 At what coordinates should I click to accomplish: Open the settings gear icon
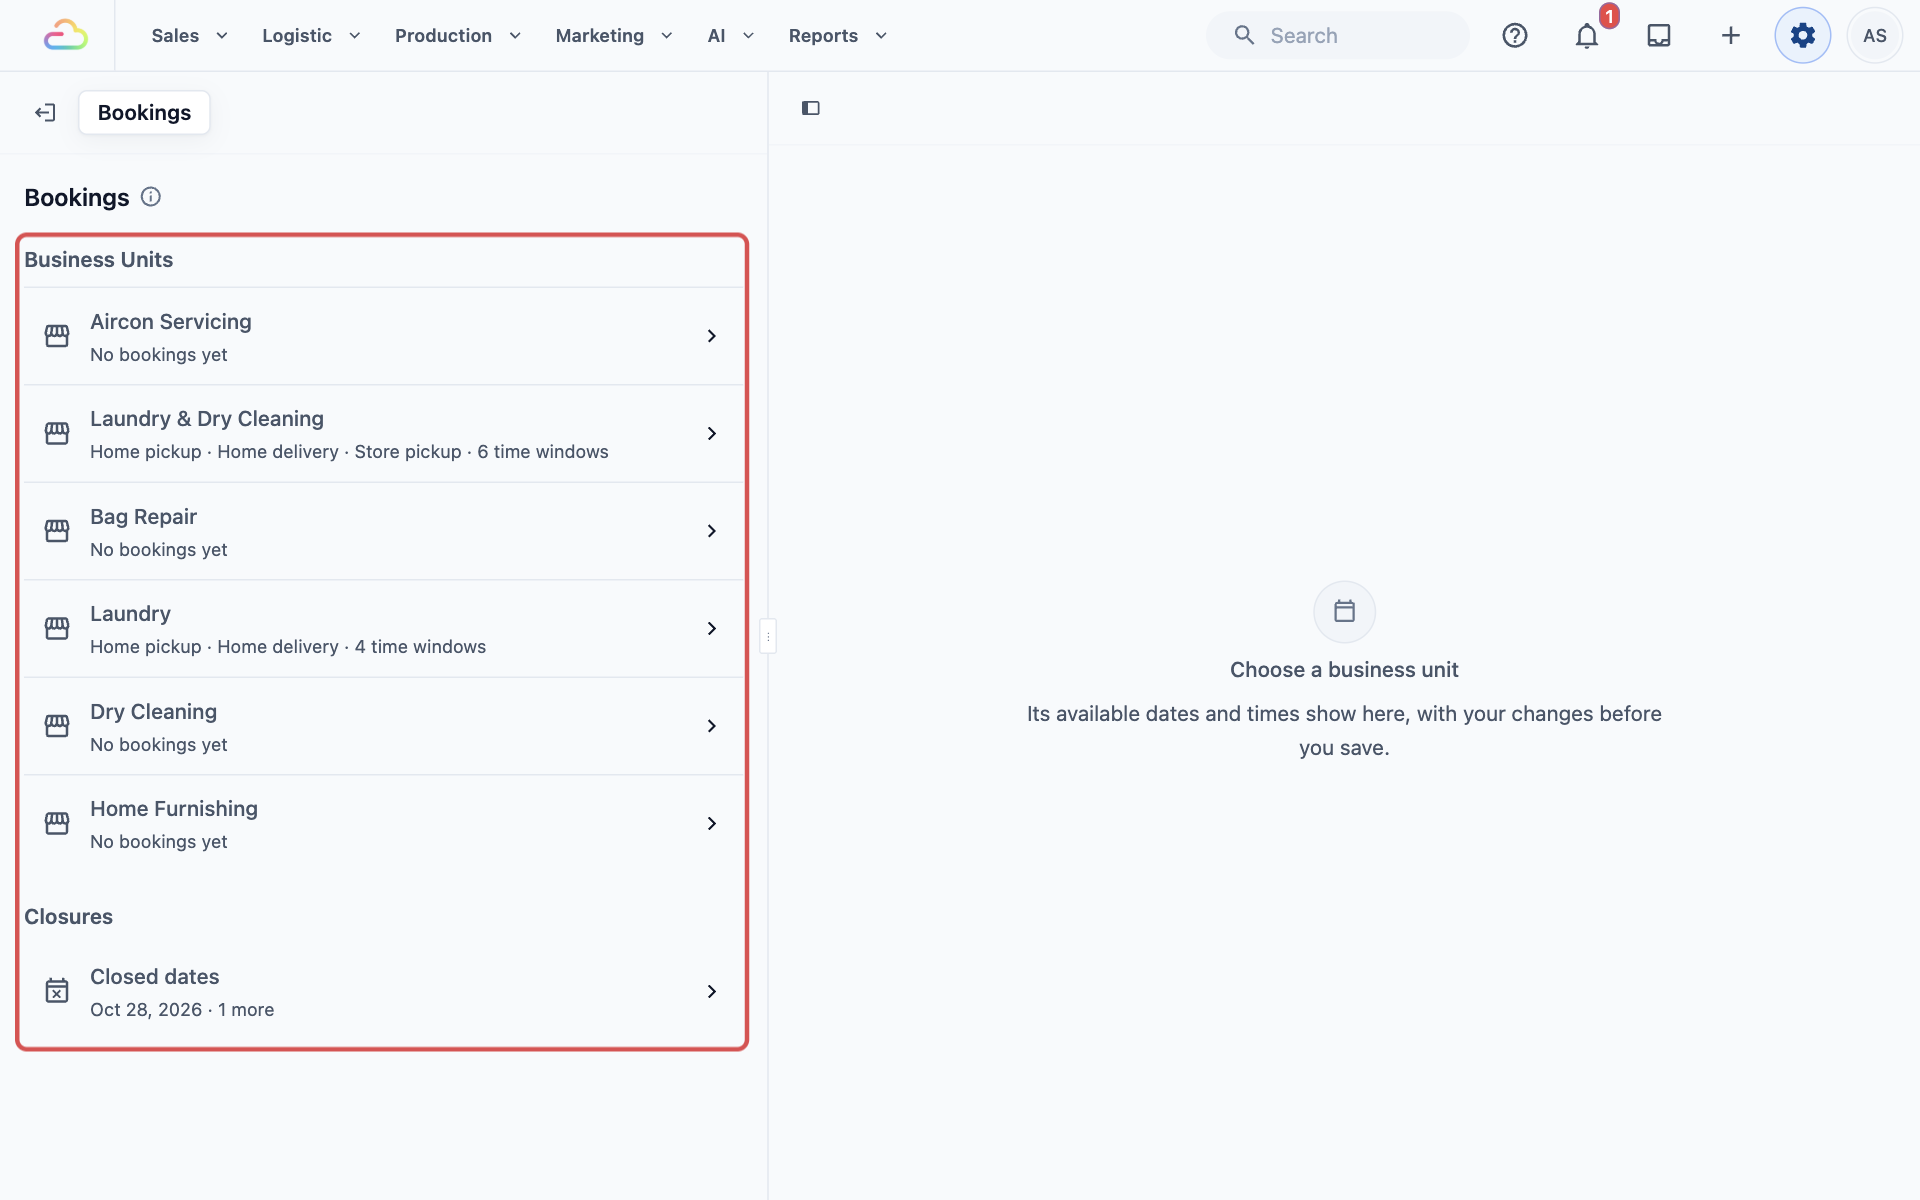(1803, 36)
